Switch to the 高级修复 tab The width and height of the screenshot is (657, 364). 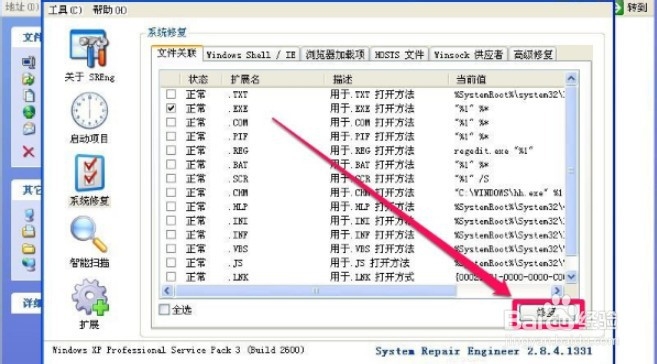[x=533, y=54]
